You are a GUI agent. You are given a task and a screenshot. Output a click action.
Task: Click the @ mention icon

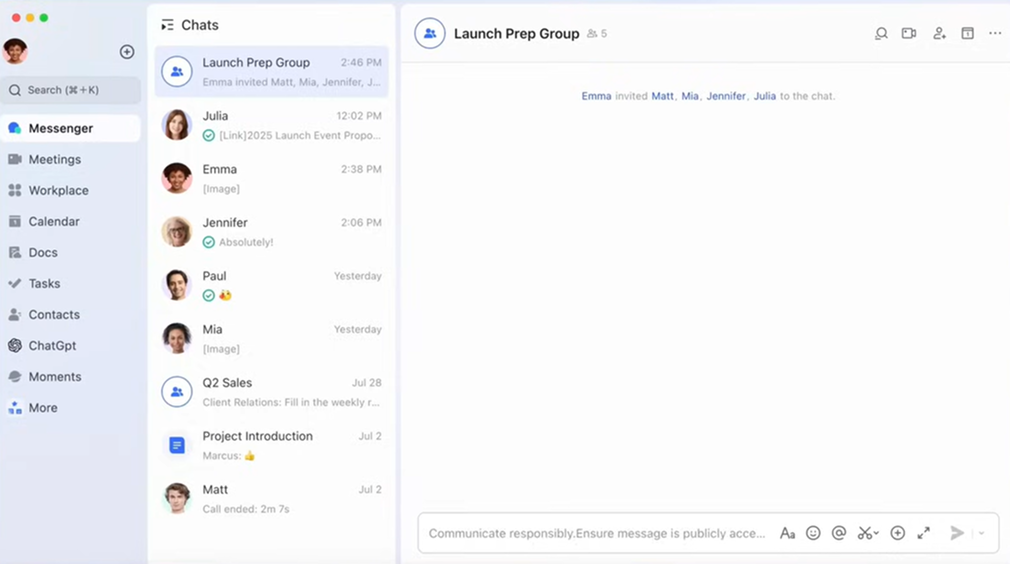(x=839, y=533)
